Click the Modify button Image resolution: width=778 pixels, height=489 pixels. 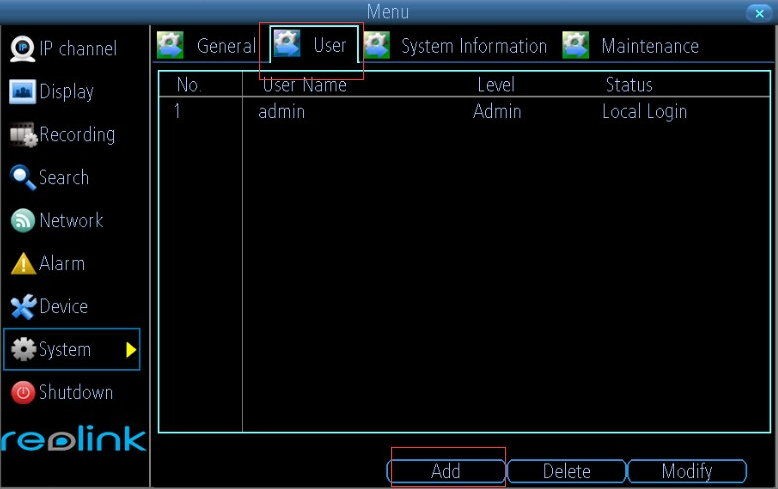[686, 471]
